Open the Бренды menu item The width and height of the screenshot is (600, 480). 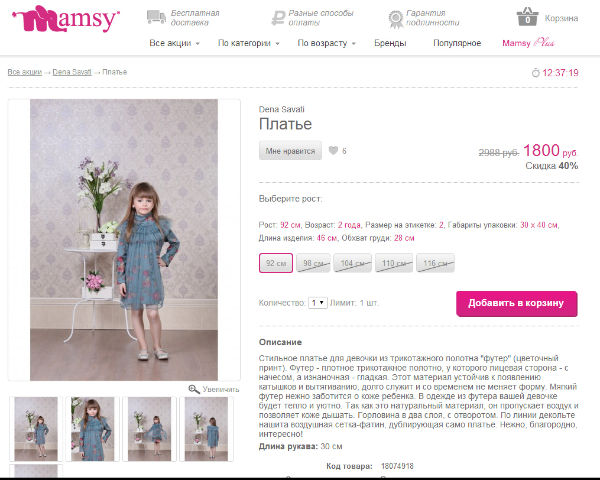pos(390,43)
